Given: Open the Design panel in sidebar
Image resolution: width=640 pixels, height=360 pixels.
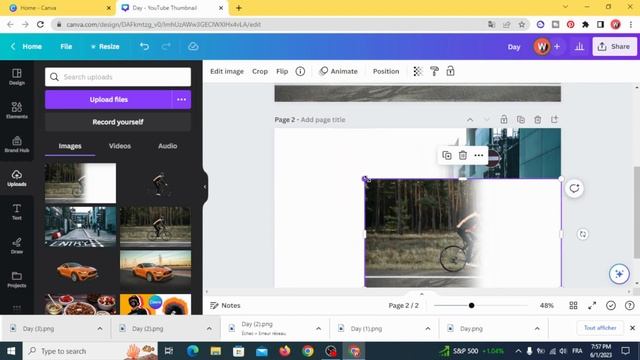Looking at the screenshot, I should click(17, 76).
